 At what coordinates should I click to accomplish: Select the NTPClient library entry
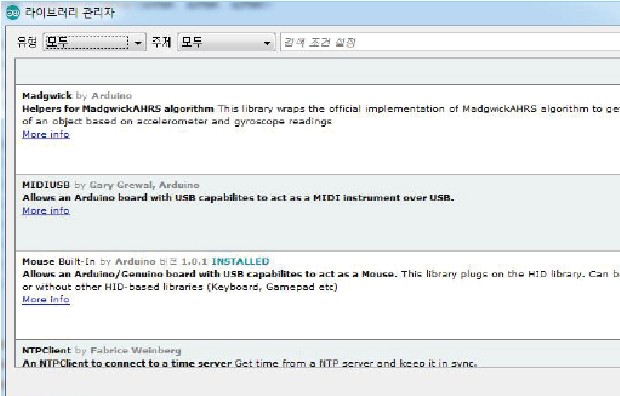click(318, 354)
